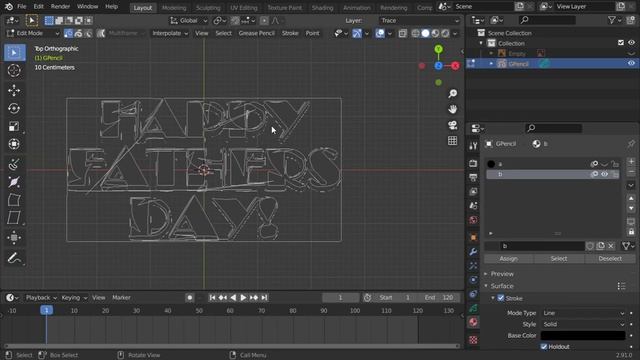Open the Edit Mode dropdown
Screen dimensions: 640x360
point(32,33)
